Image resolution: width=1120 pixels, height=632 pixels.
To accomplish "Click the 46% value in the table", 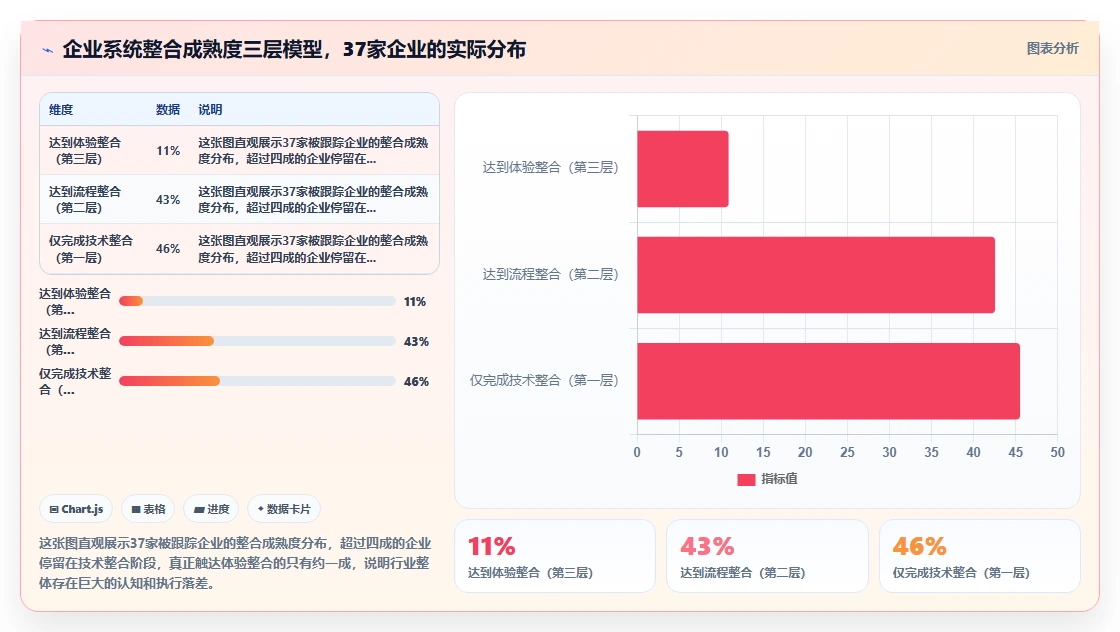I will point(168,249).
